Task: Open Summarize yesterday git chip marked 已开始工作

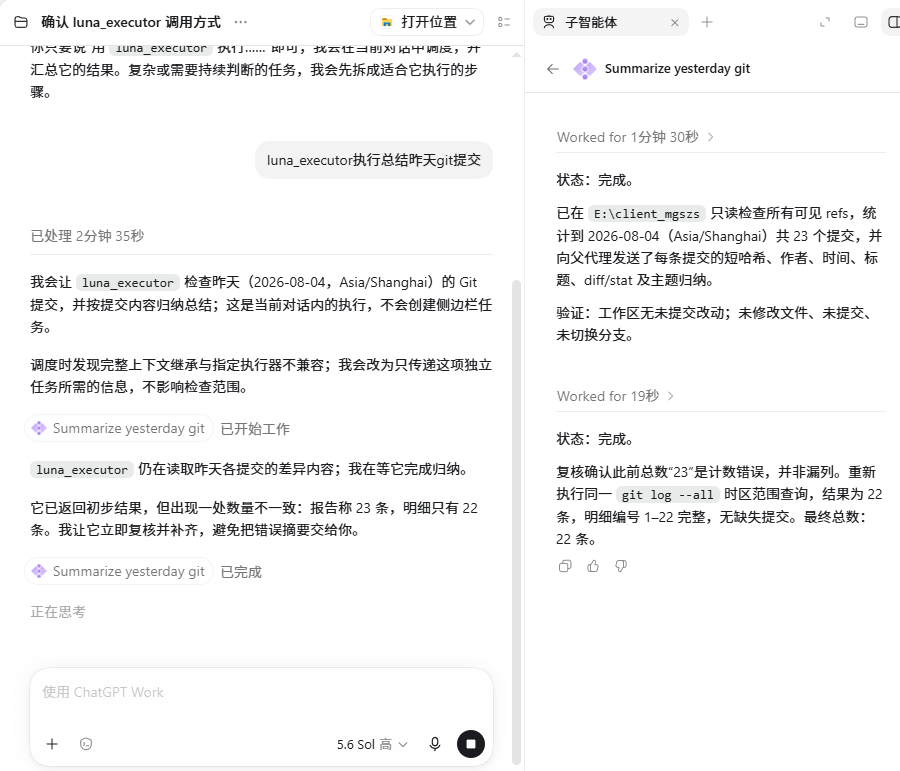Action: [119, 428]
